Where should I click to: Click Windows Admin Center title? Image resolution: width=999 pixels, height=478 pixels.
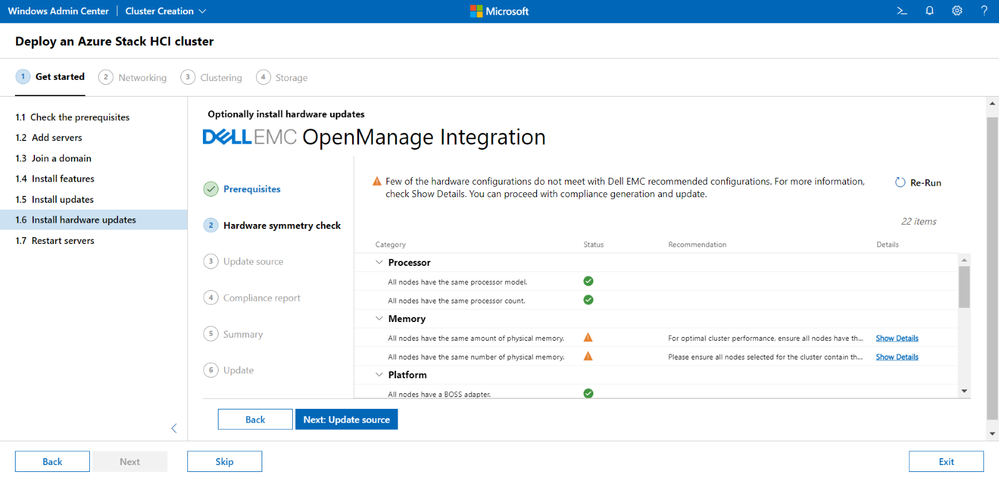pyautogui.click(x=58, y=11)
